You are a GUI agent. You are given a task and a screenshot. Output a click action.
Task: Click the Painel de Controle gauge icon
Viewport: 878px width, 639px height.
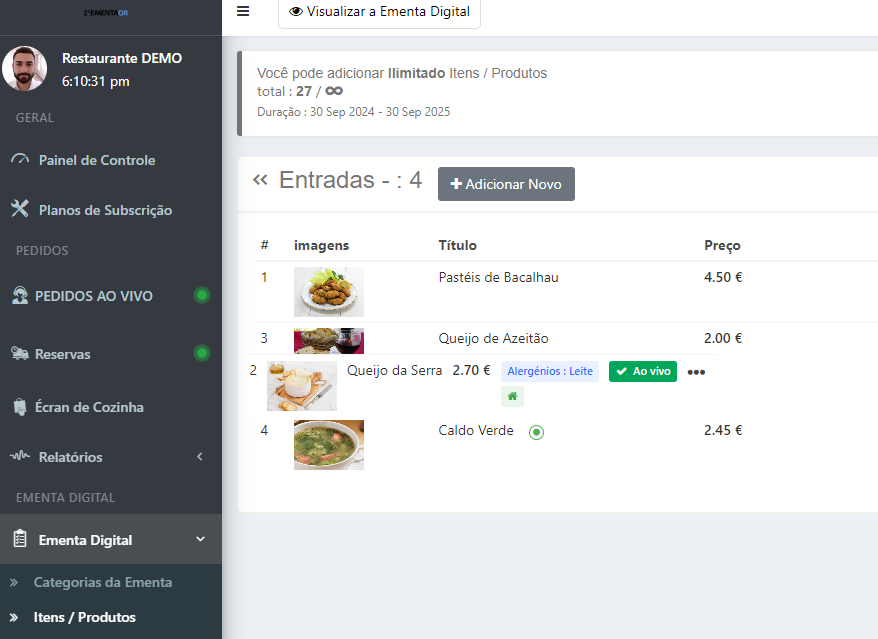pyautogui.click(x=20, y=160)
